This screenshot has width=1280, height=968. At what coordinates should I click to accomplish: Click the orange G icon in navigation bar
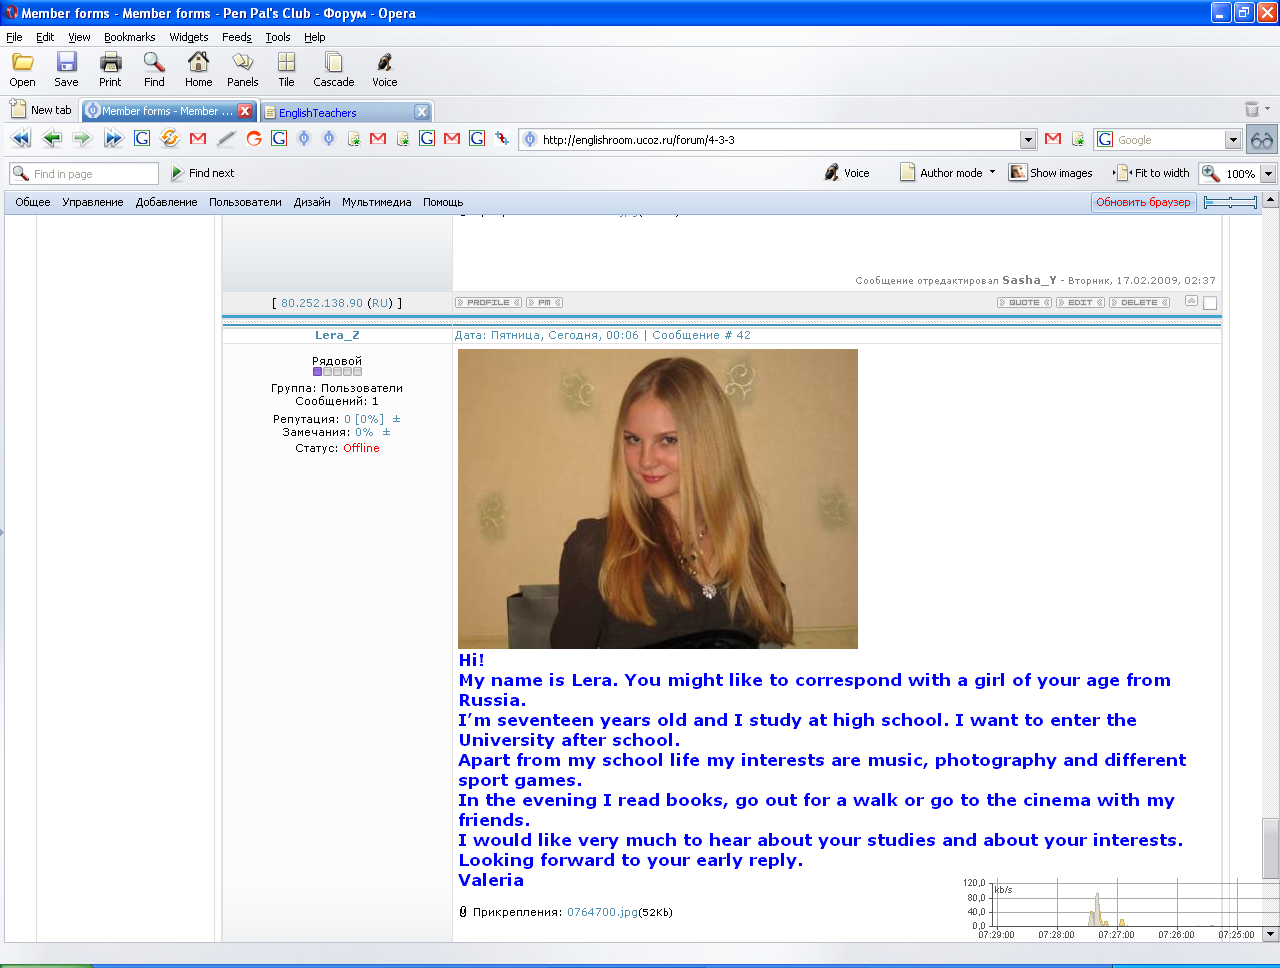pyautogui.click(x=254, y=138)
